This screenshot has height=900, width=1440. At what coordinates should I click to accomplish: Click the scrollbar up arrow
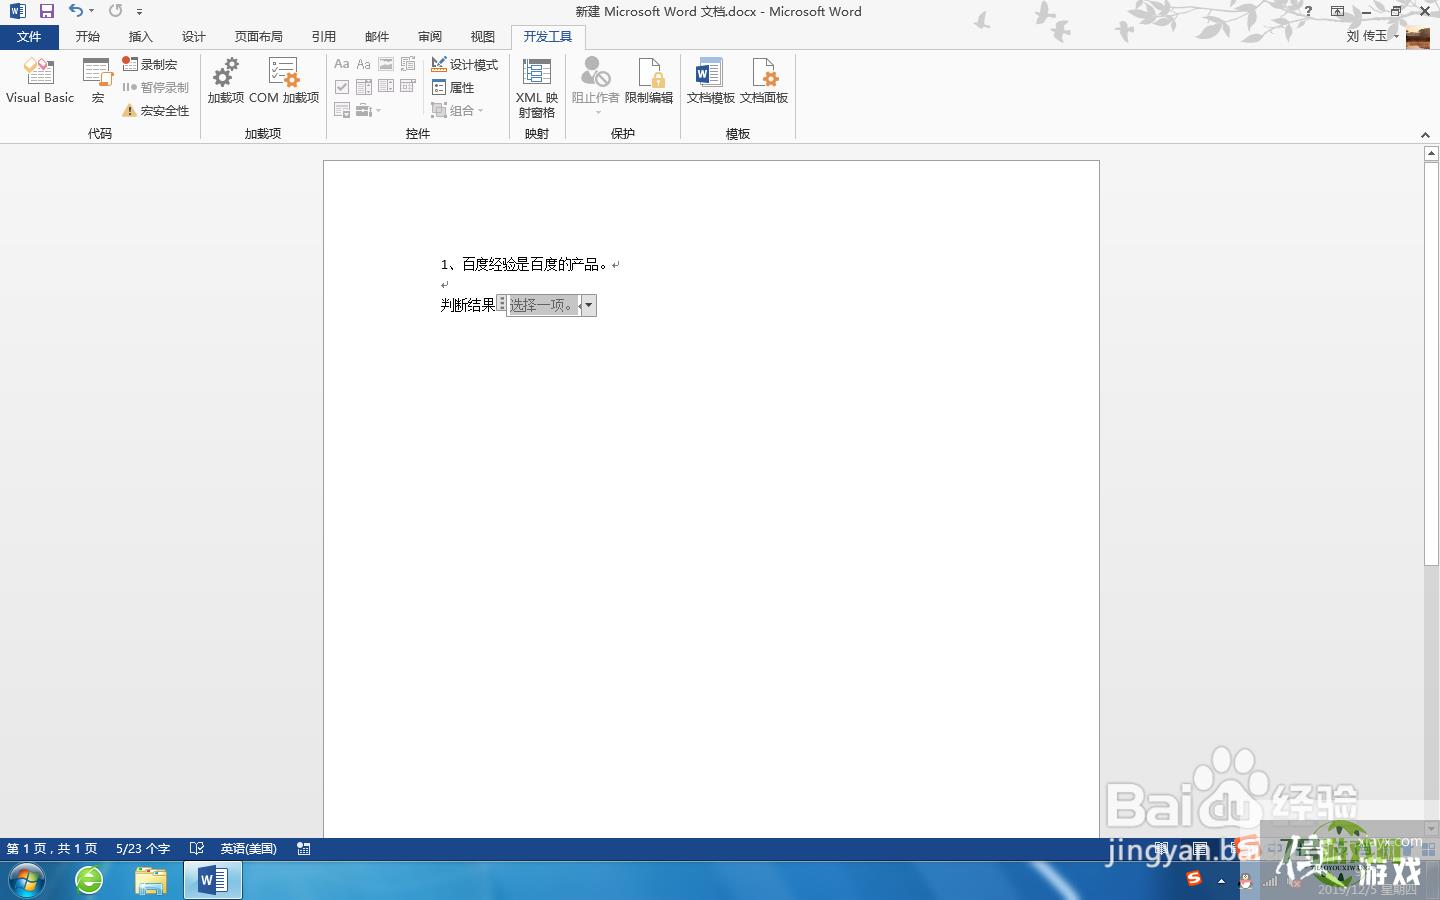tap(1431, 154)
